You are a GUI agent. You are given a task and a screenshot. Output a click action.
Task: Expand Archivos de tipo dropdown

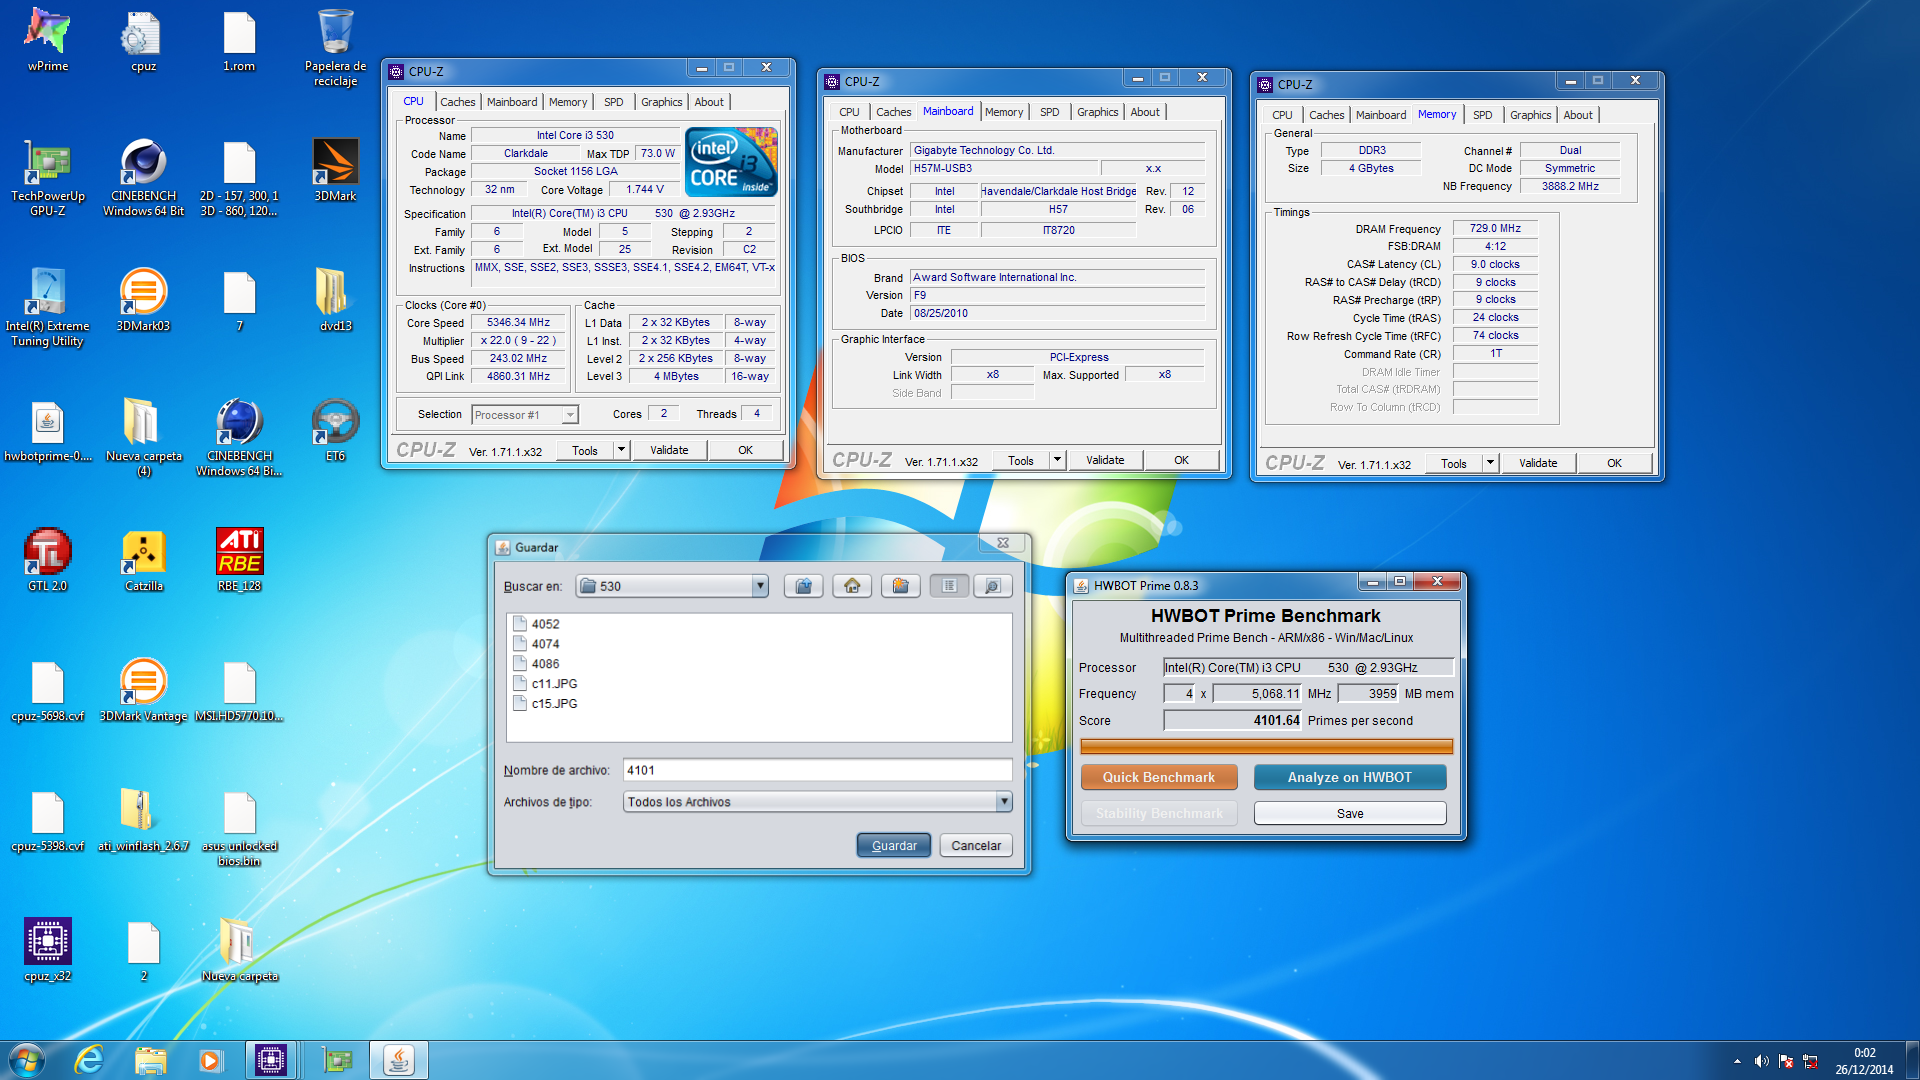coord(1004,802)
